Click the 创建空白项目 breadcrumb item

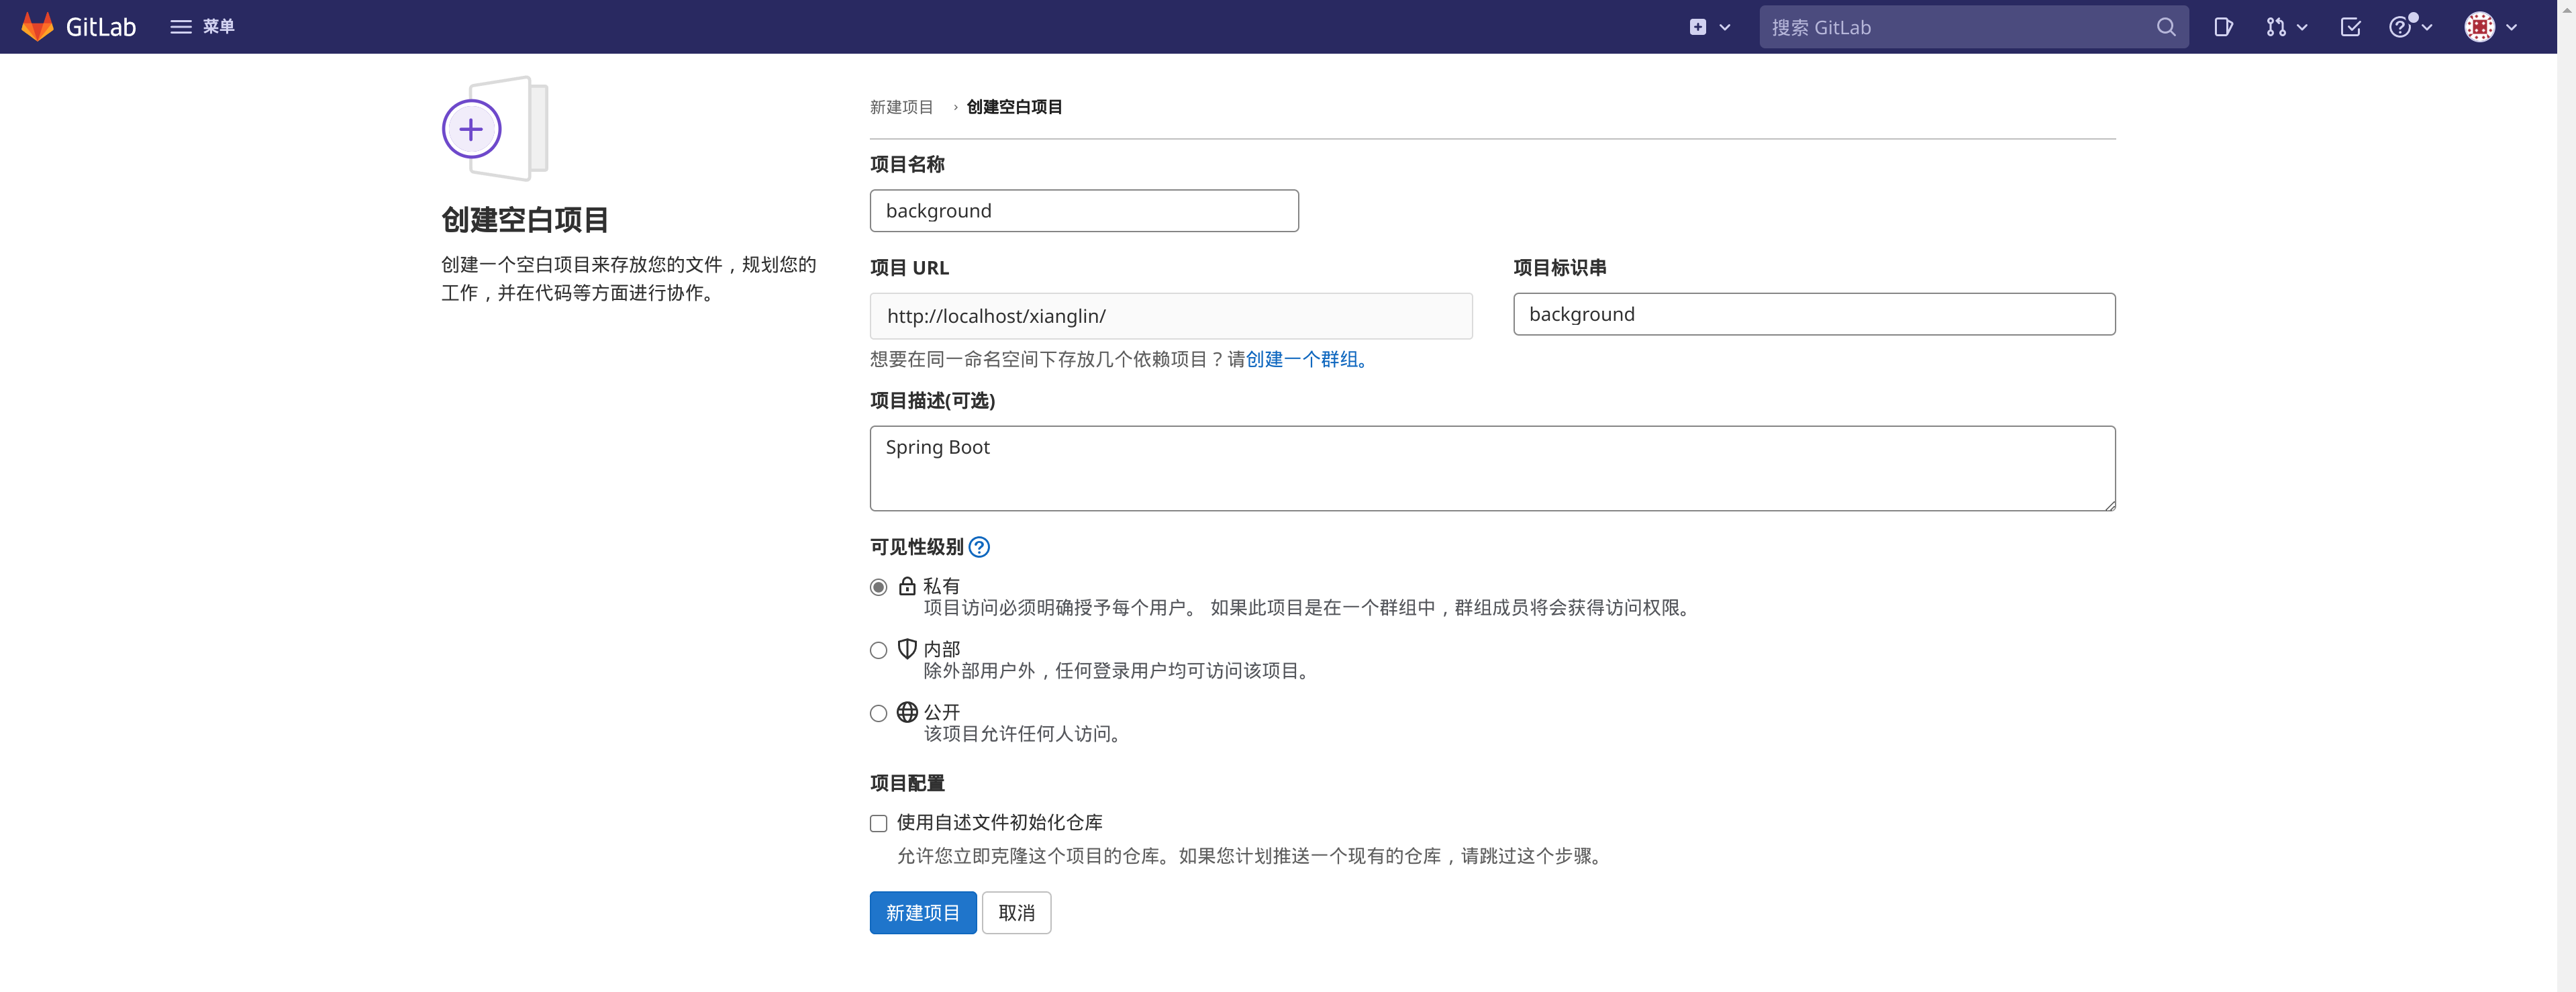point(1014,107)
